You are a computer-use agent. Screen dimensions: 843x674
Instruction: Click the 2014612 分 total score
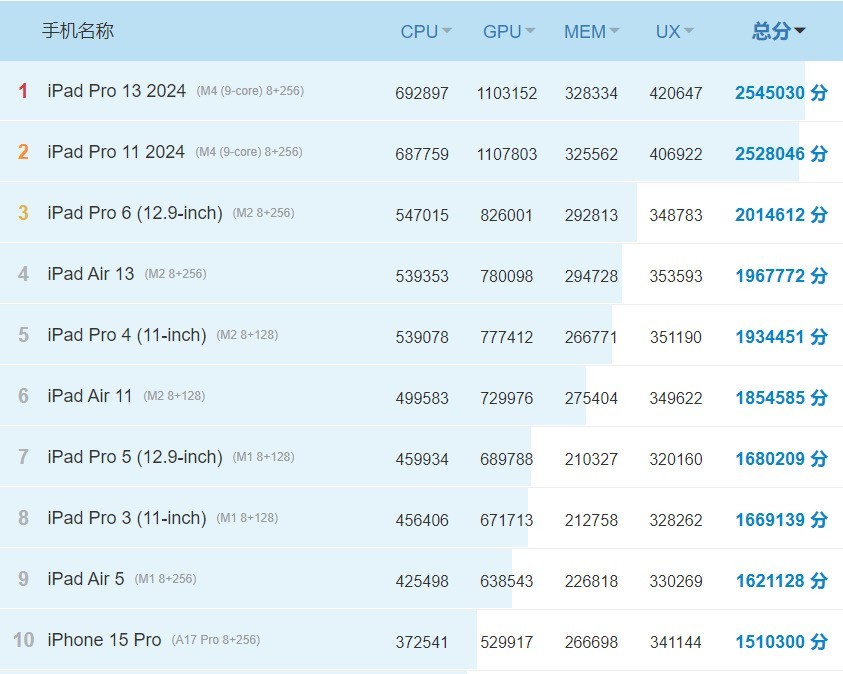(x=781, y=214)
